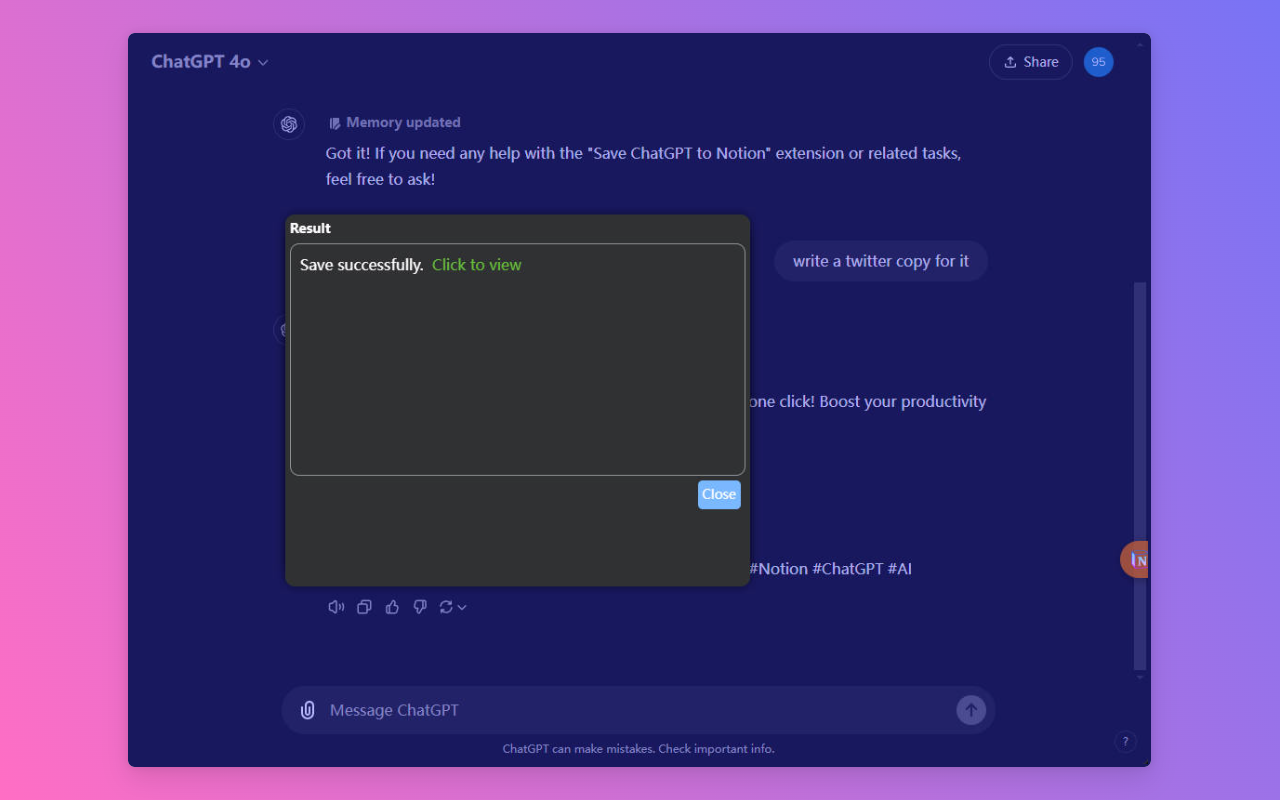Click the Memory updated label

pos(402,123)
